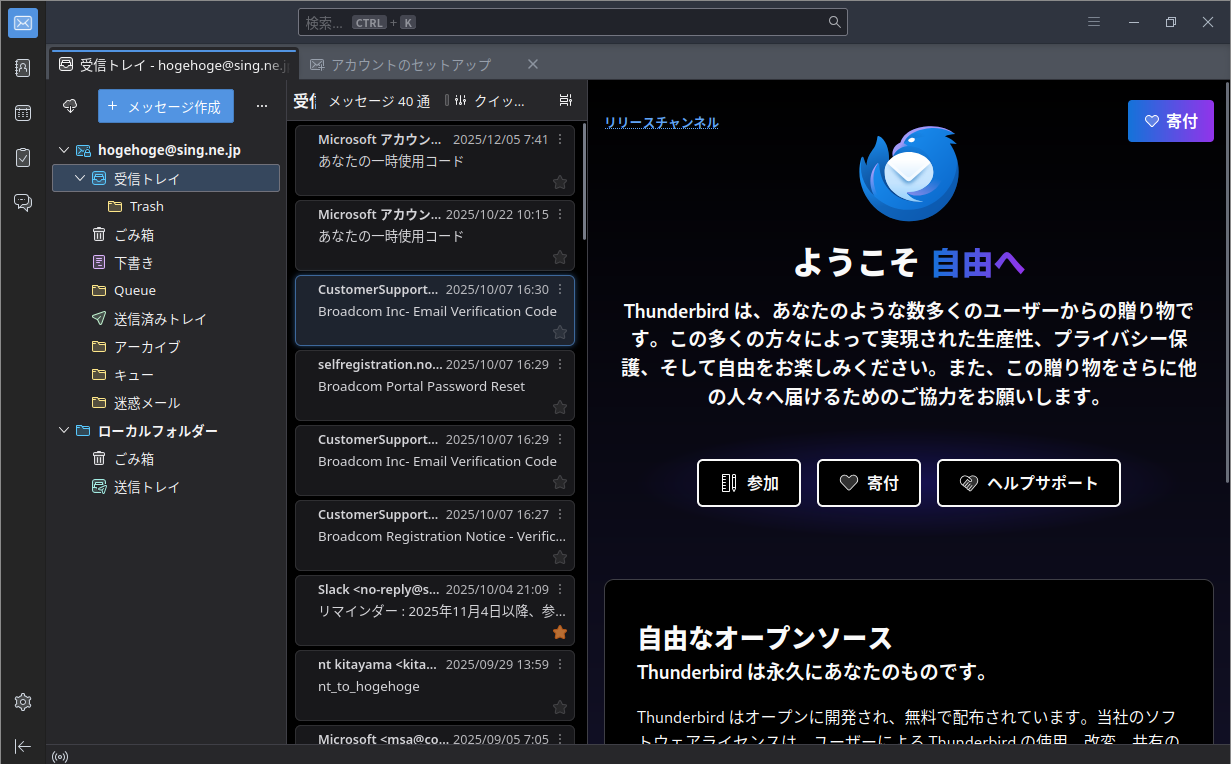This screenshot has width=1231, height=764.
Task: Star the 16:29 CustomerSupport verification message
Action: (560, 482)
